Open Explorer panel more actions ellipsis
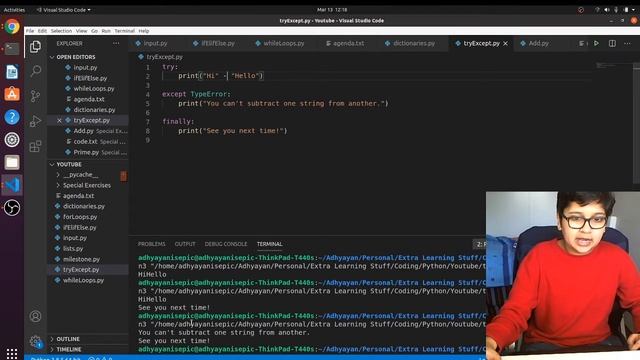 point(116,43)
